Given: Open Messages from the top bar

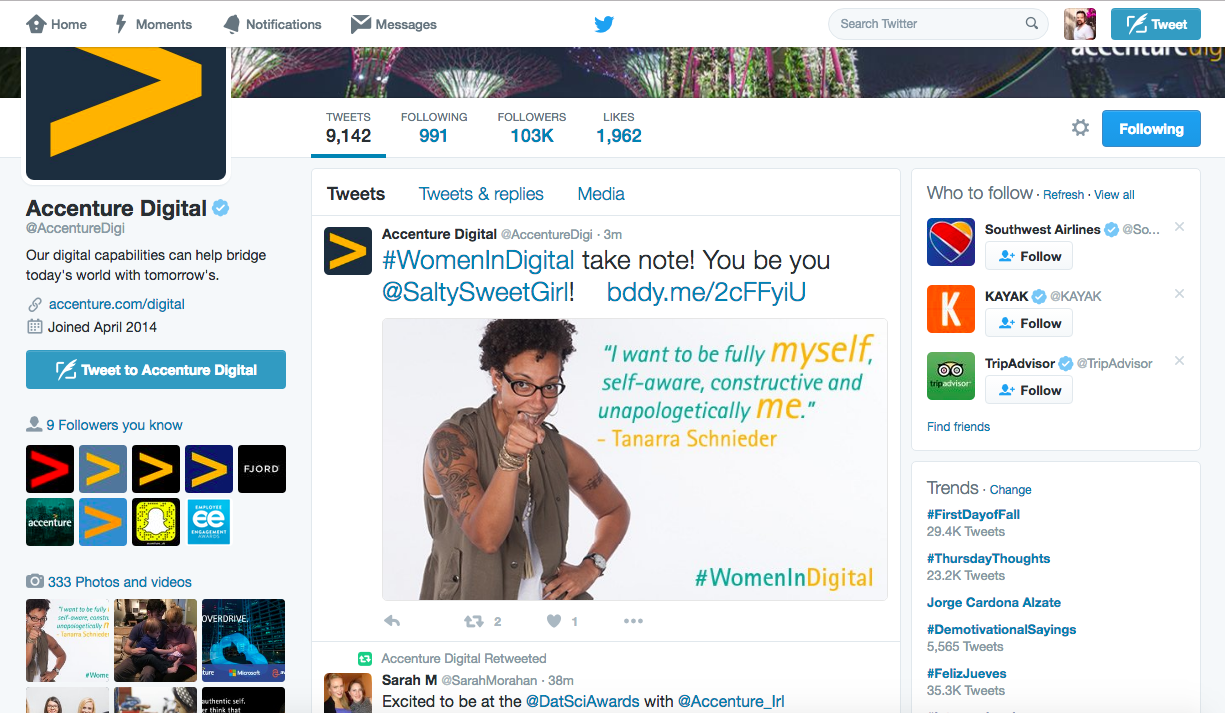Looking at the screenshot, I should click(x=394, y=24).
